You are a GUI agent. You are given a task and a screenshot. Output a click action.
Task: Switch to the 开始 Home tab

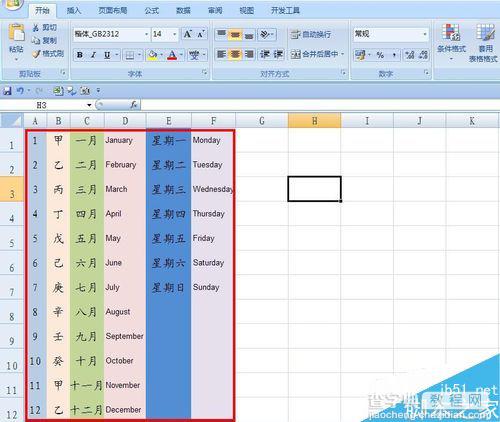click(x=42, y=10)
